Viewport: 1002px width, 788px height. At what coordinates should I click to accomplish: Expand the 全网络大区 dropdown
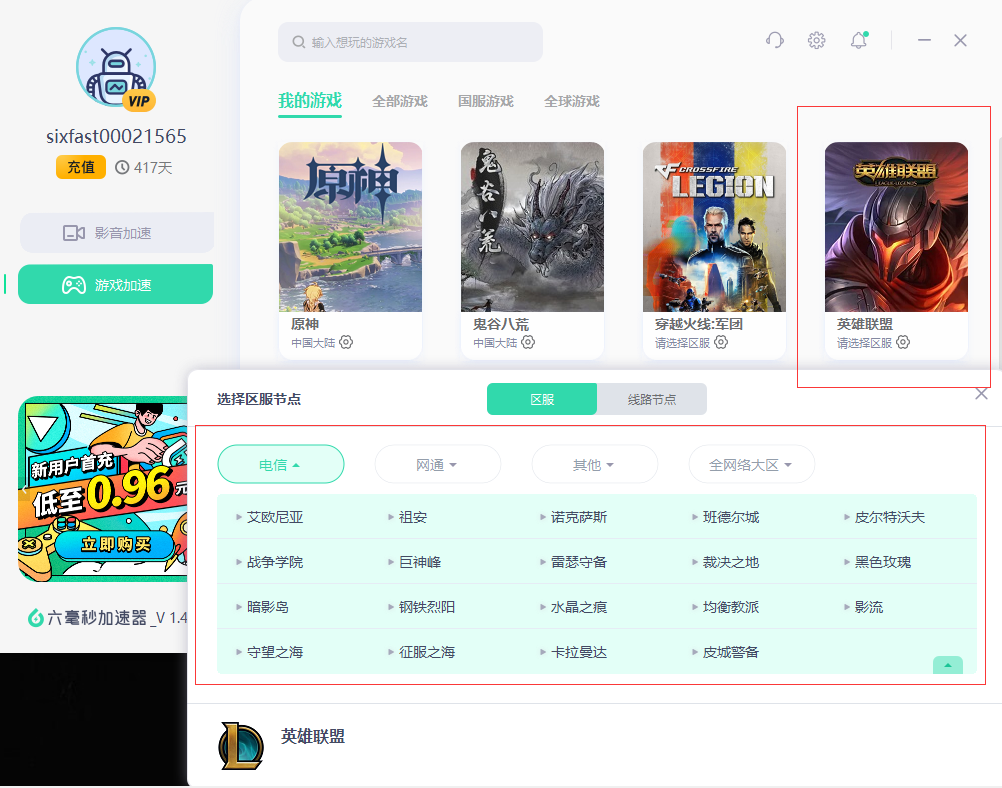pyautogui.click(x=751, y=464)
